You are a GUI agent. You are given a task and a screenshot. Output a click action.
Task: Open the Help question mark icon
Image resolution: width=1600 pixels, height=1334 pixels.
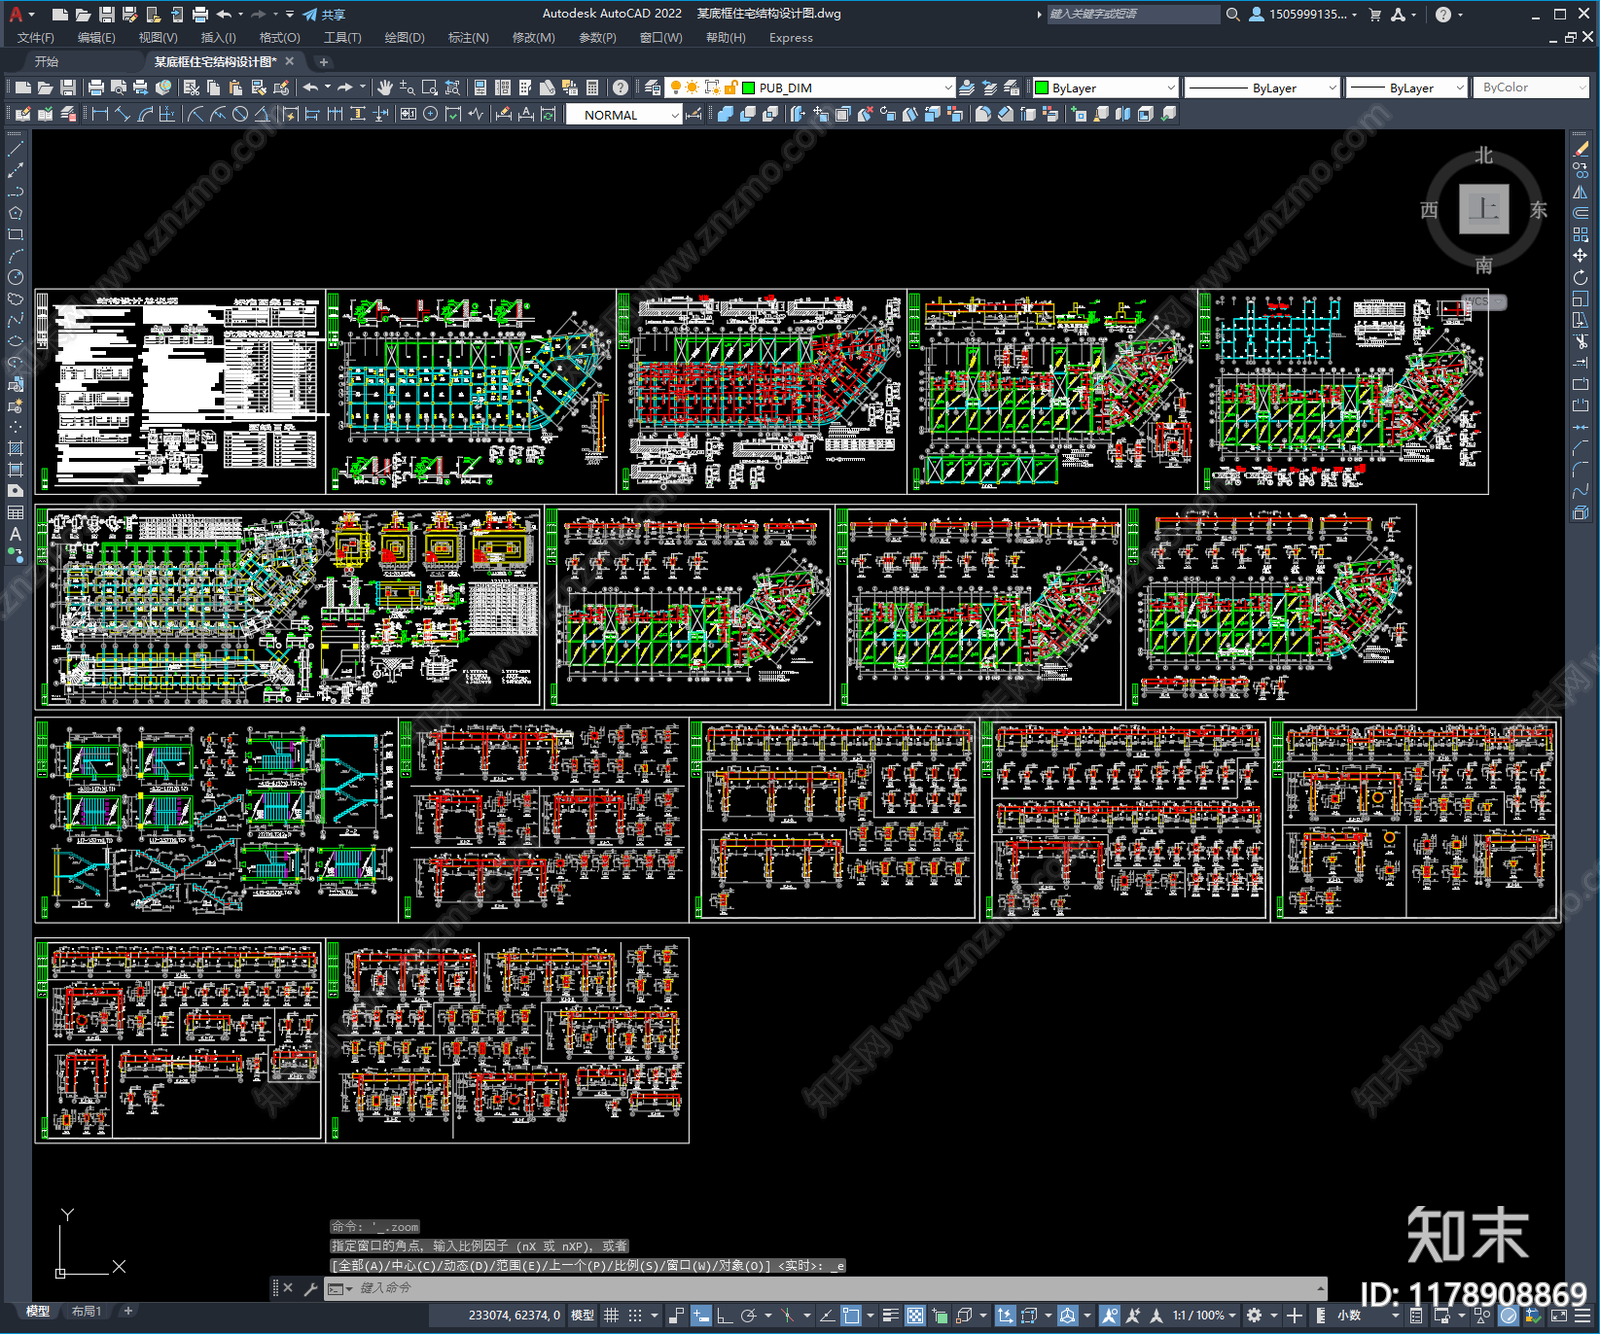[x=621, y=88]
